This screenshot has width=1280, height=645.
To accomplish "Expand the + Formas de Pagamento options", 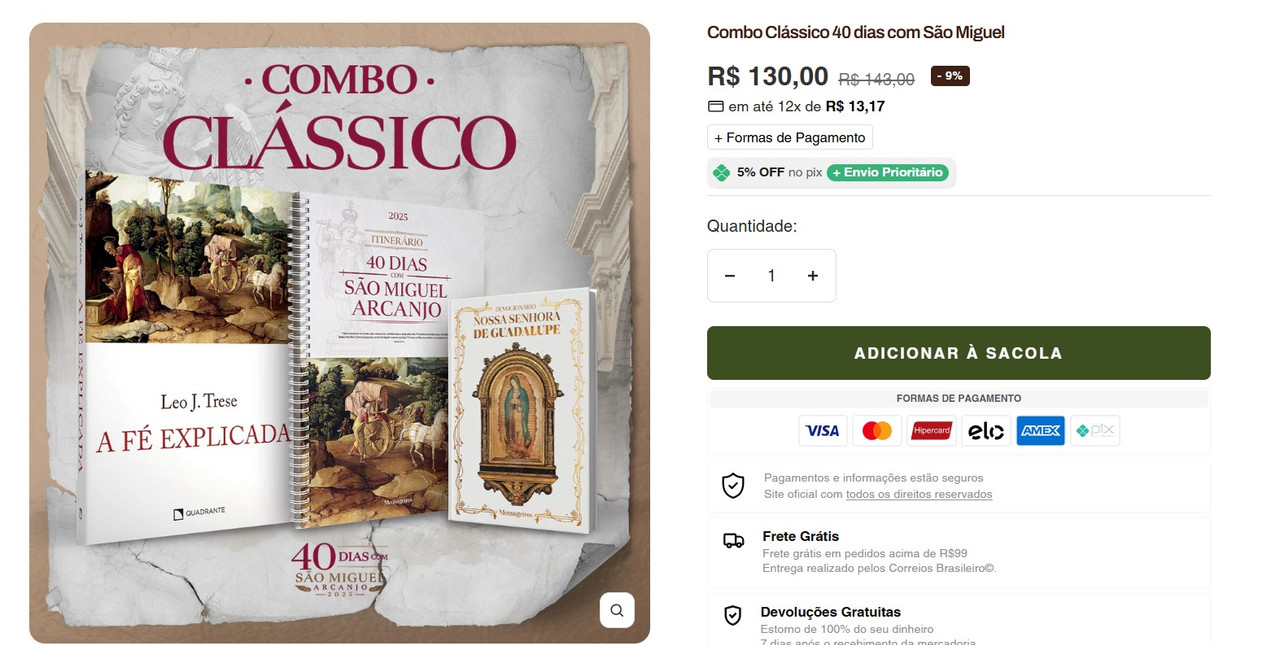I will pos(790,137).
